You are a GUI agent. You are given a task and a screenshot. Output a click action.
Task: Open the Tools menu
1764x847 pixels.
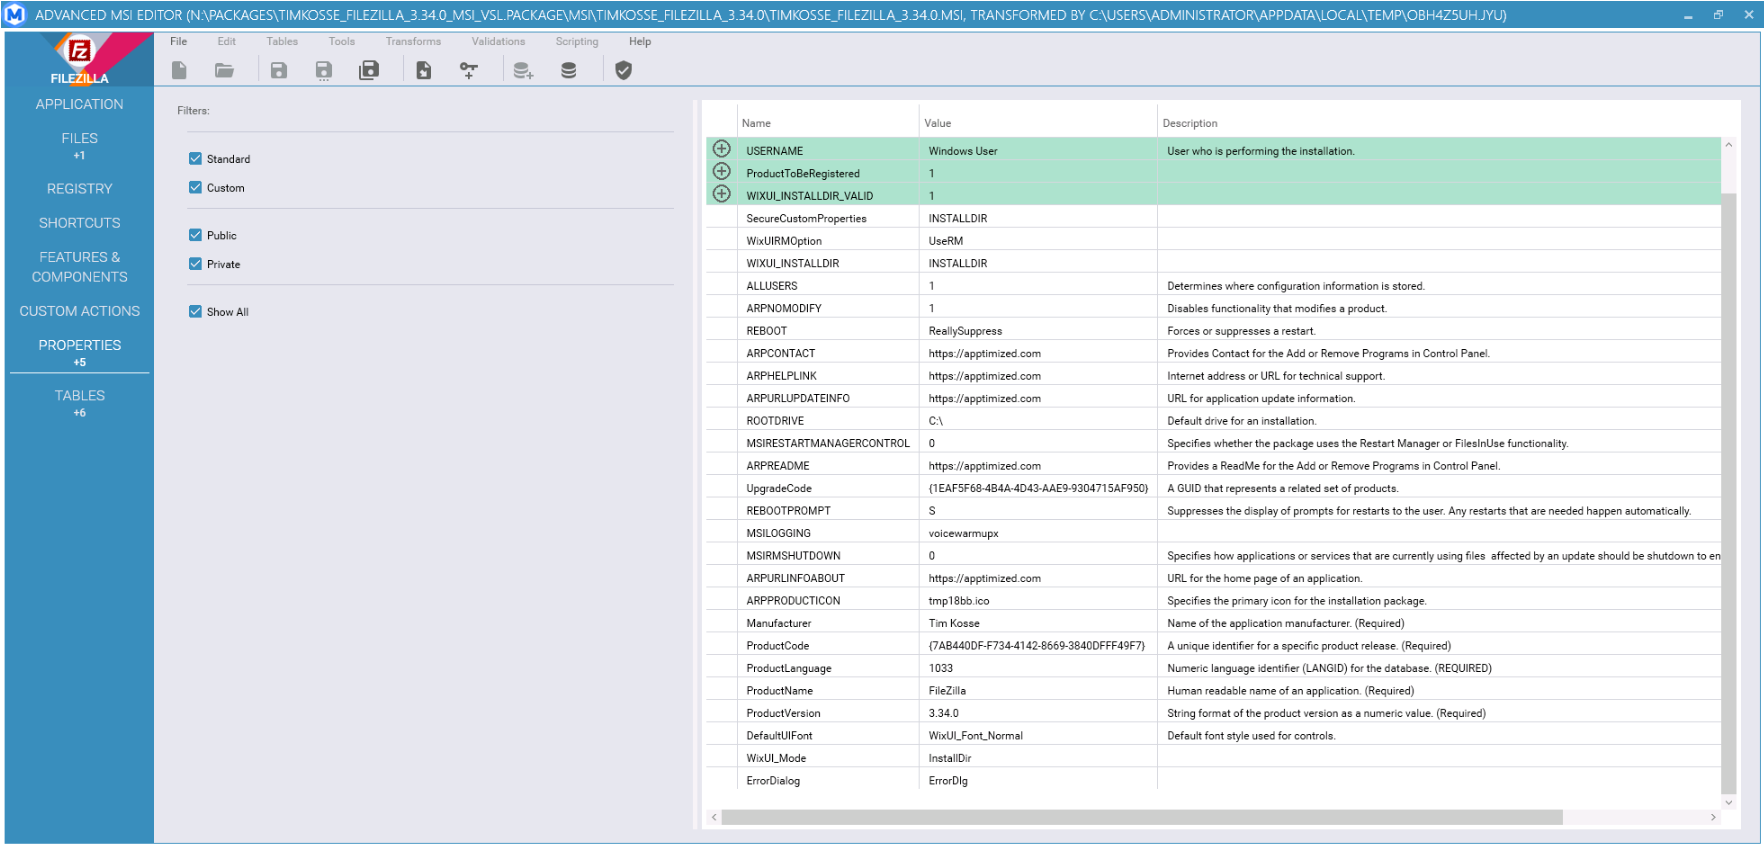tap(342, 41)
